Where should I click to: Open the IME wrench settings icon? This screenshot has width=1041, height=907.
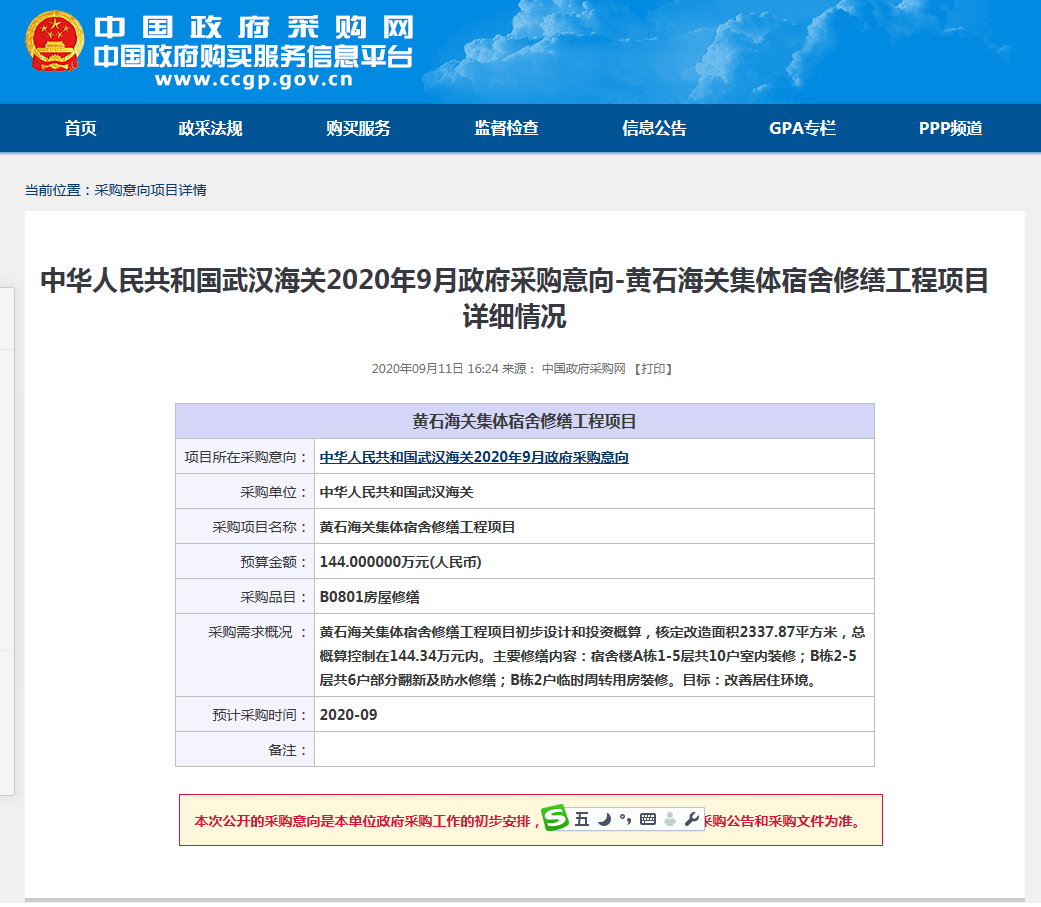692,819
